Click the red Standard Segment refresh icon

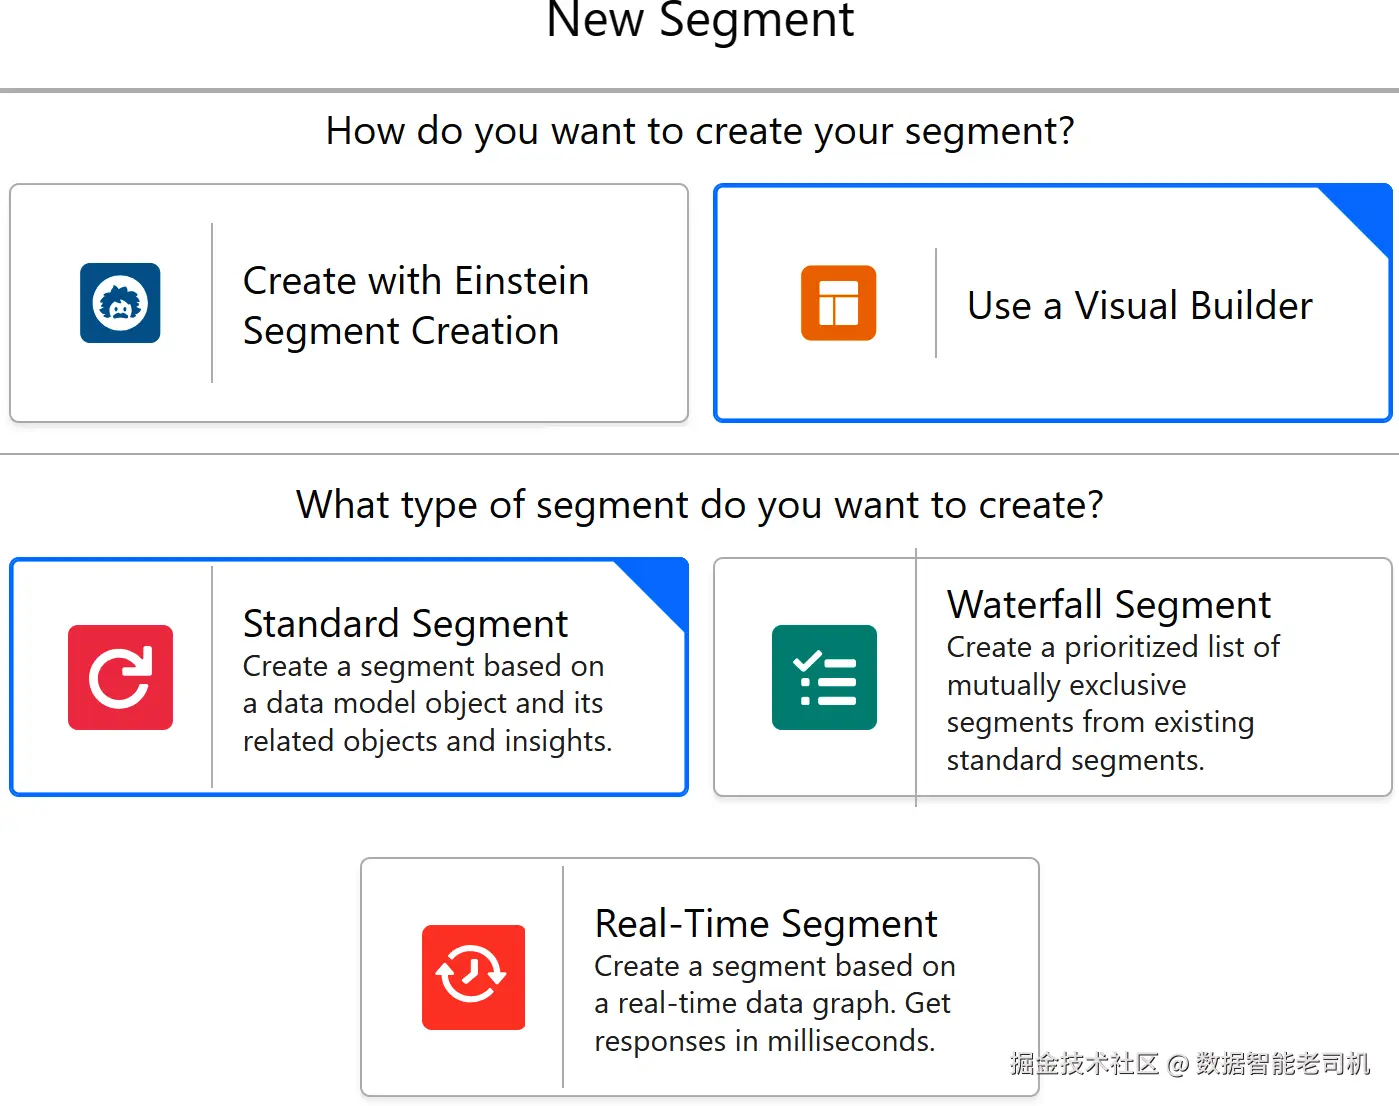(x=120, y=677)
